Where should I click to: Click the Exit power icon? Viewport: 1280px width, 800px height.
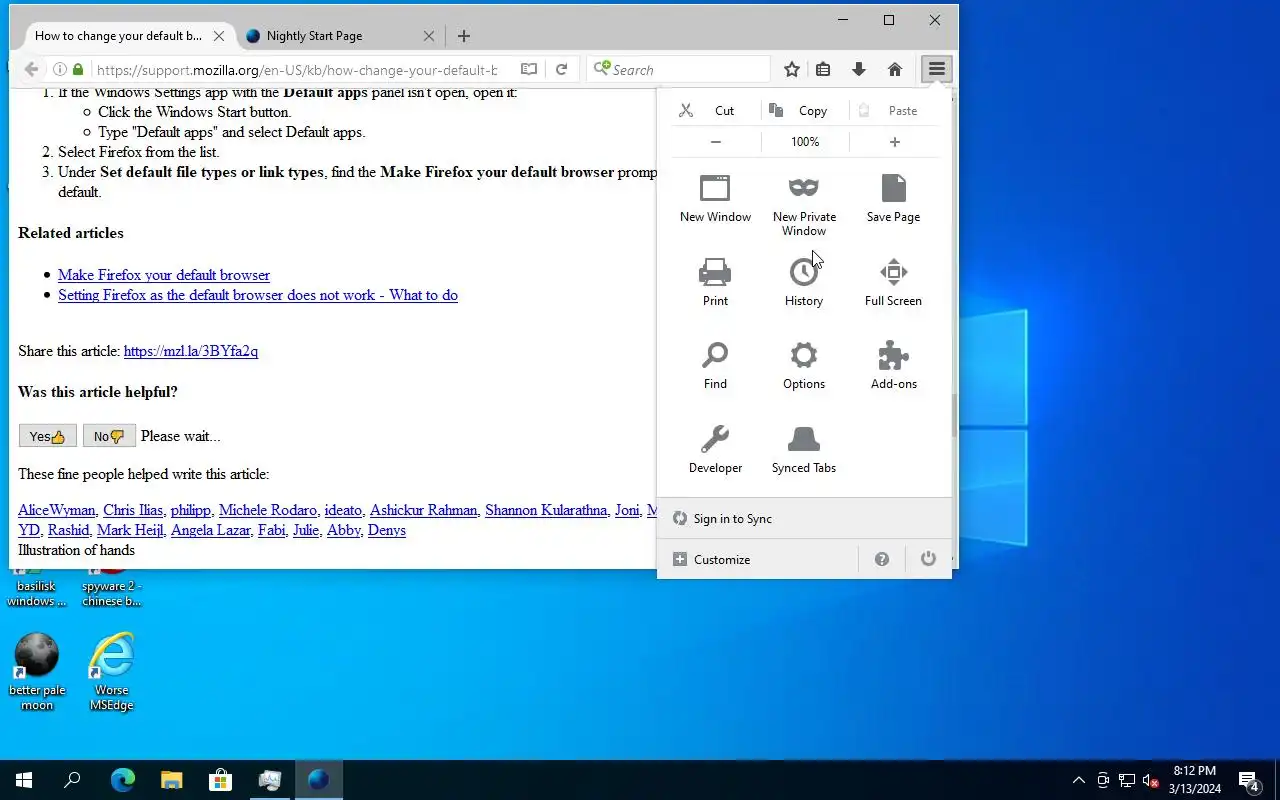(928, 559)
